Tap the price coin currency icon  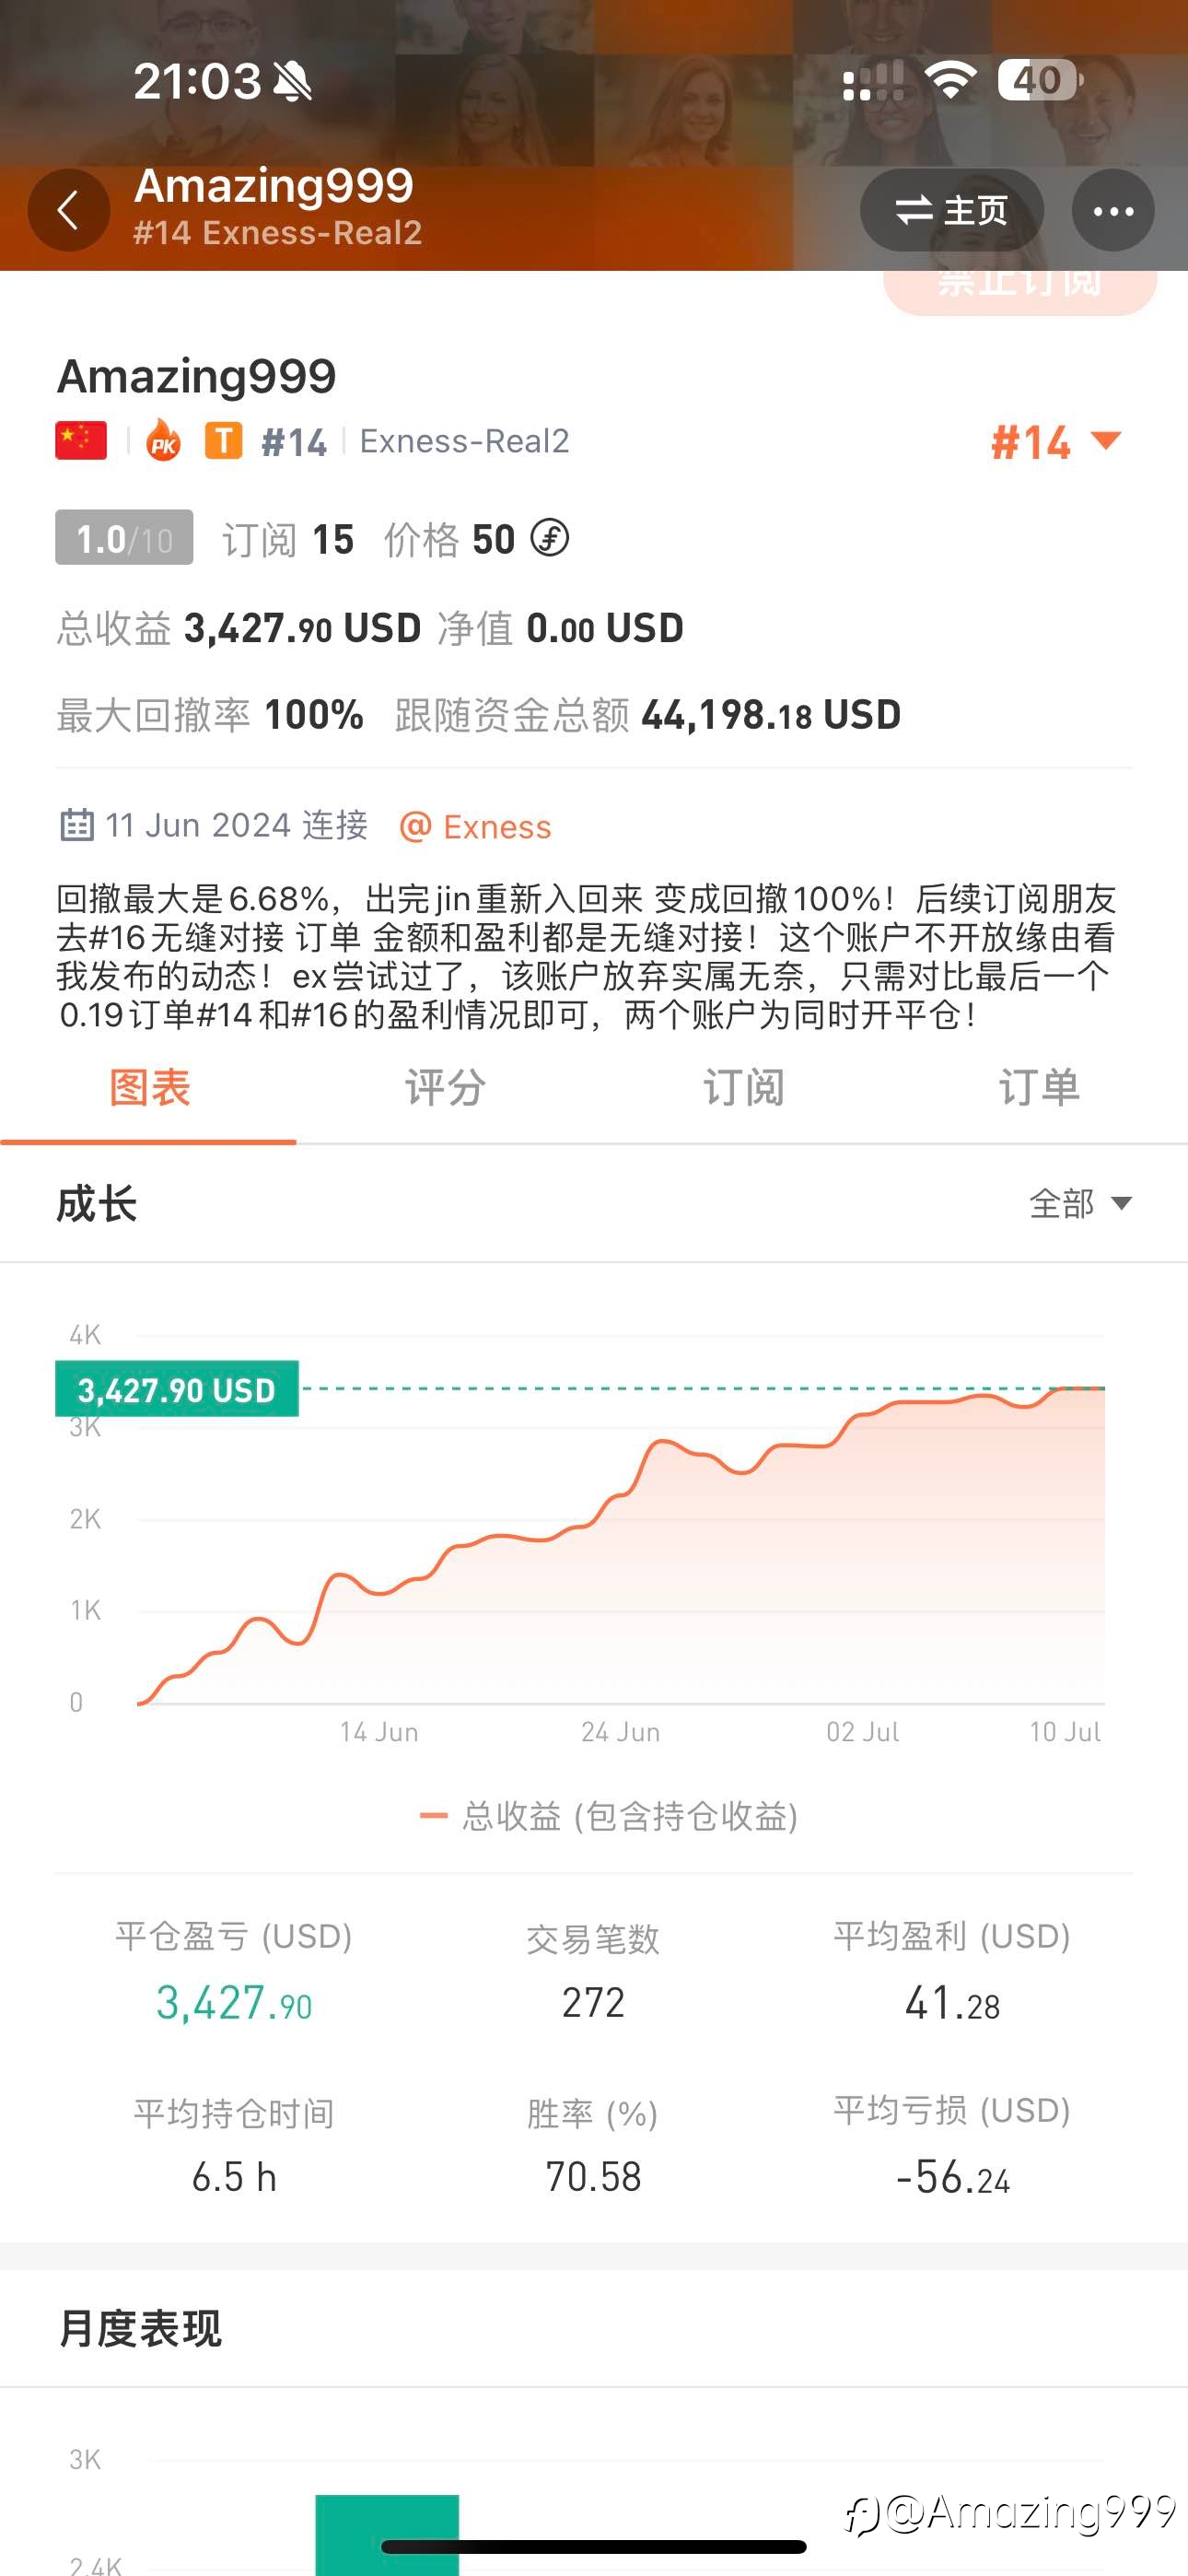click(549, 539)
